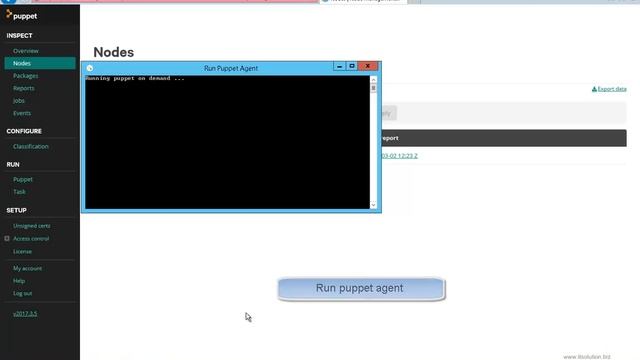The image size is (640, 360).
Task: Maximize the Run Puppet Agent window
Action: [x=352, y=66]
